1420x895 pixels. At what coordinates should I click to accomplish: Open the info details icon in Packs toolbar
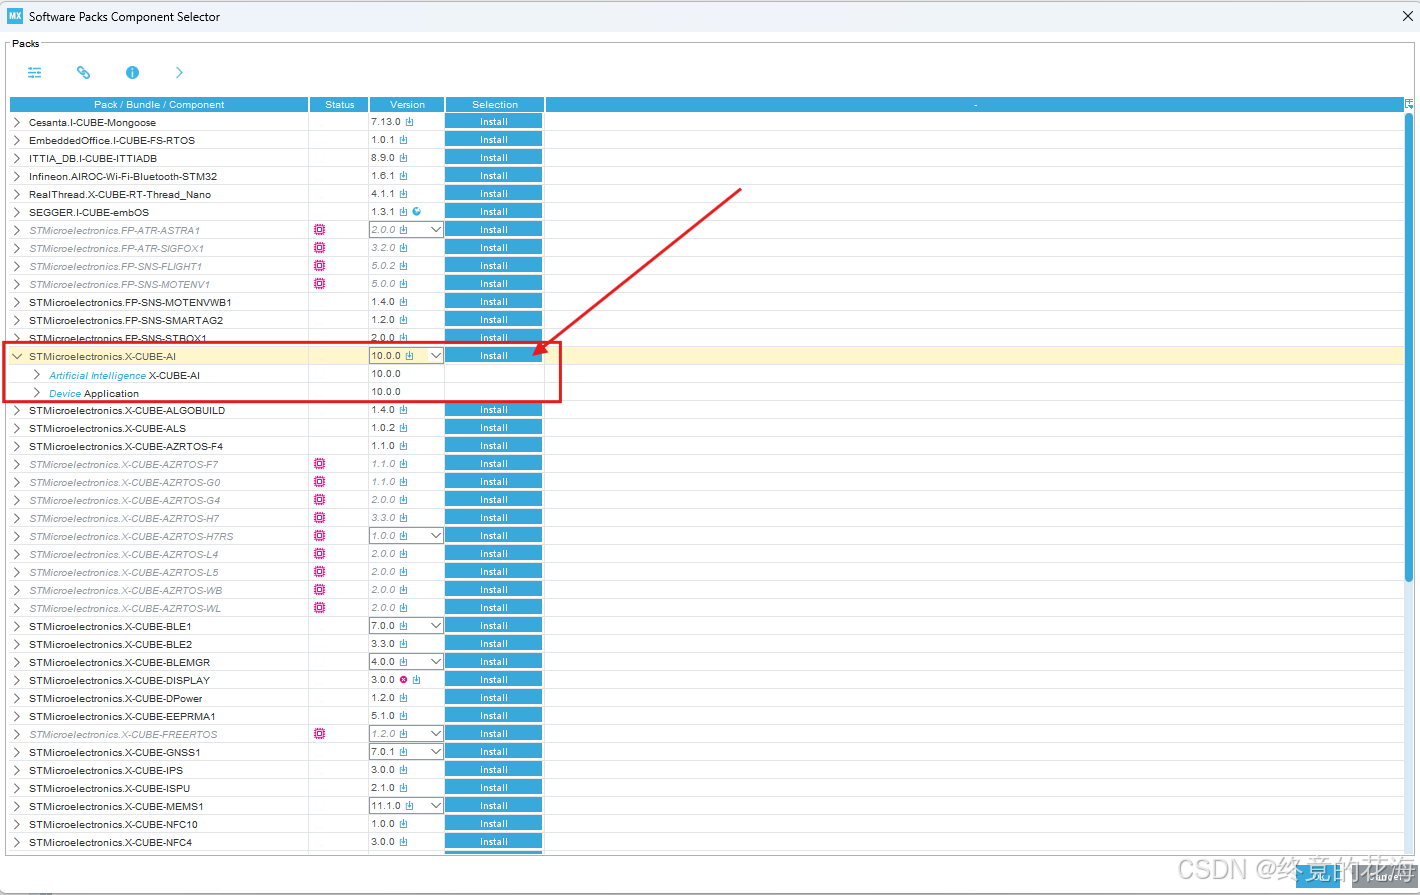tap(132, 73)
